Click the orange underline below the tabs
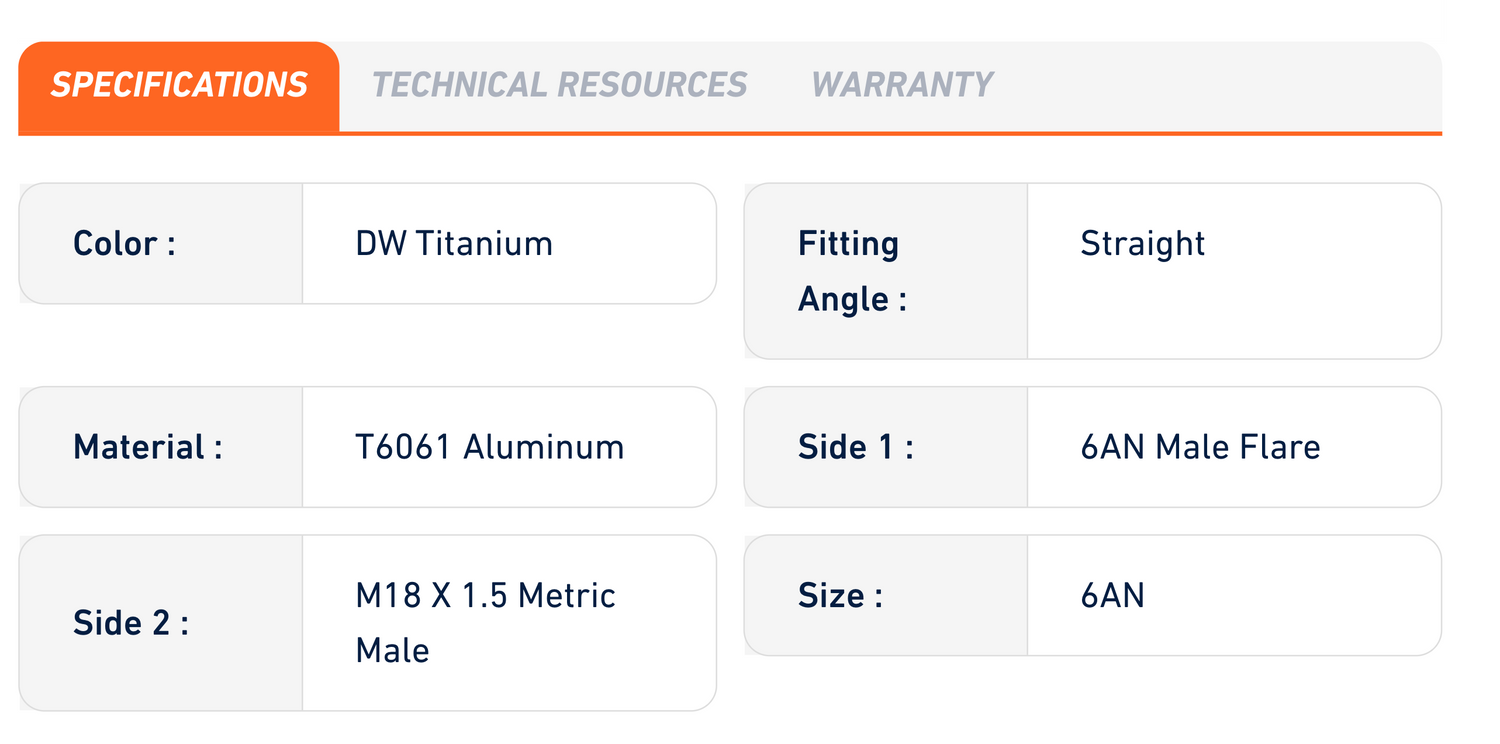1500x744 pixels. click(x=730, y=133)
